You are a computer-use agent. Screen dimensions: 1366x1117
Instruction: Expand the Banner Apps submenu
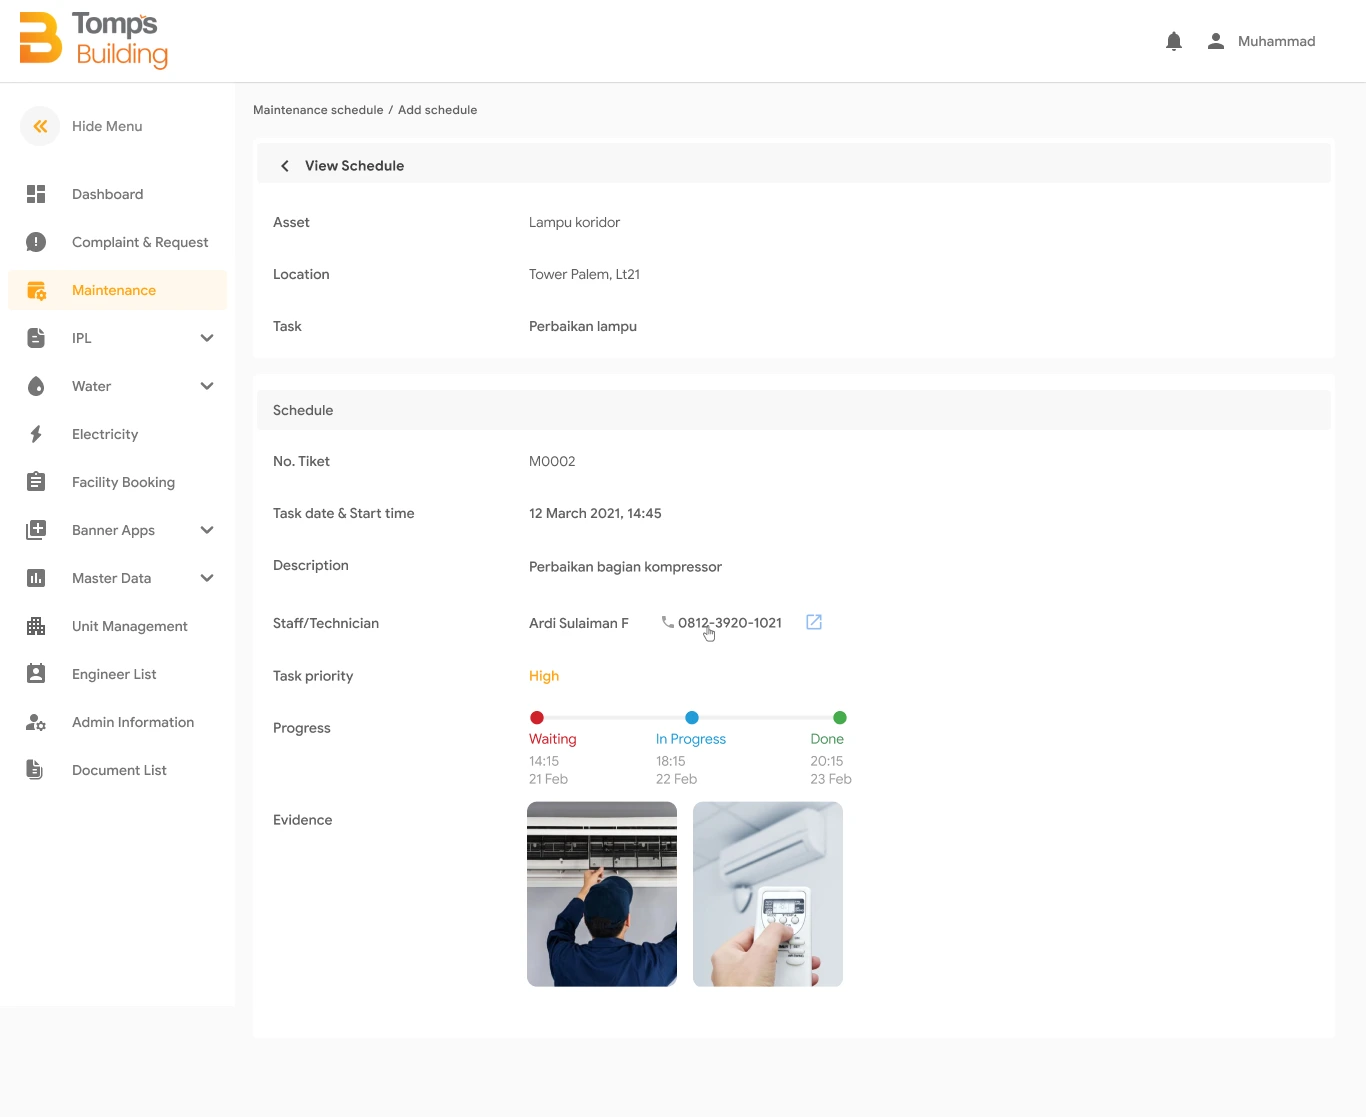click(207, 529)
